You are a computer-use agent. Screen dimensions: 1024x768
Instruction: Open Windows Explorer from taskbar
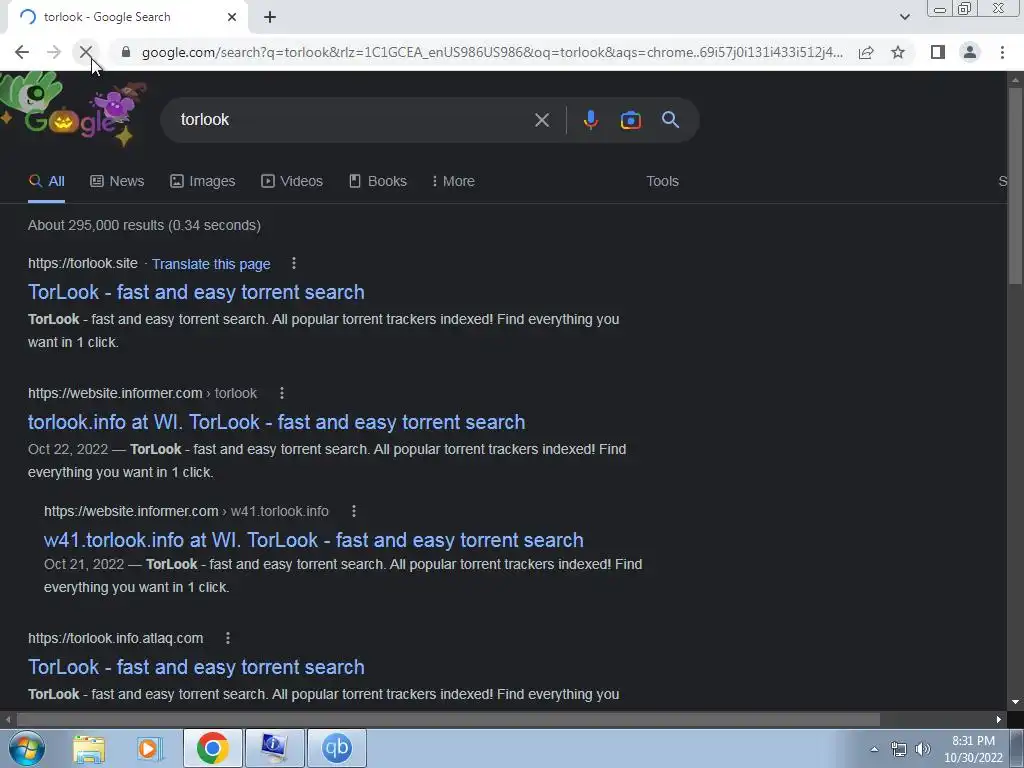click(89, 748)
